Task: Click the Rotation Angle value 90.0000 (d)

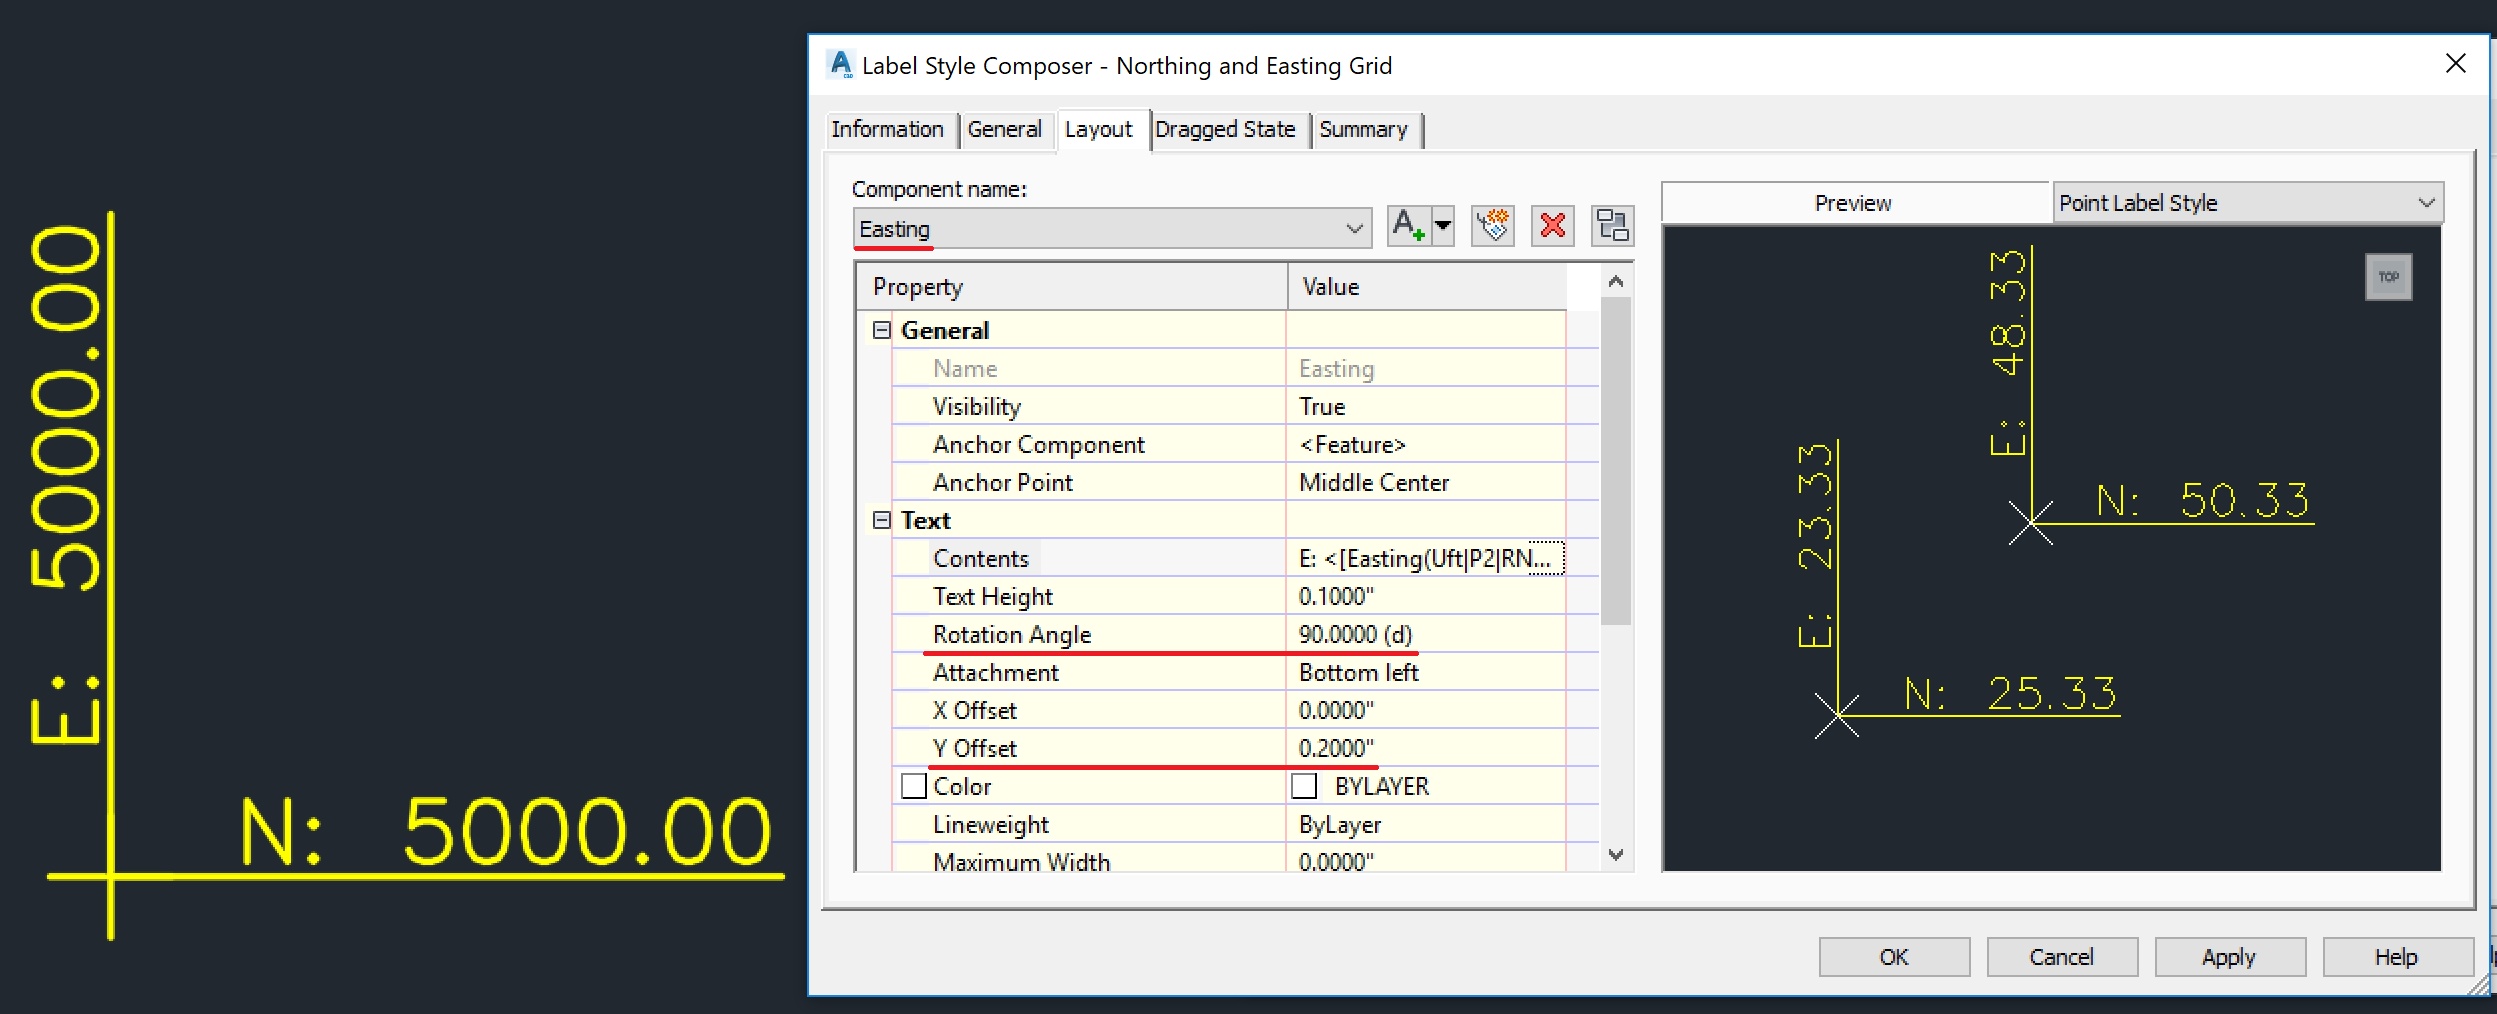Action: tap(1355, 634)
